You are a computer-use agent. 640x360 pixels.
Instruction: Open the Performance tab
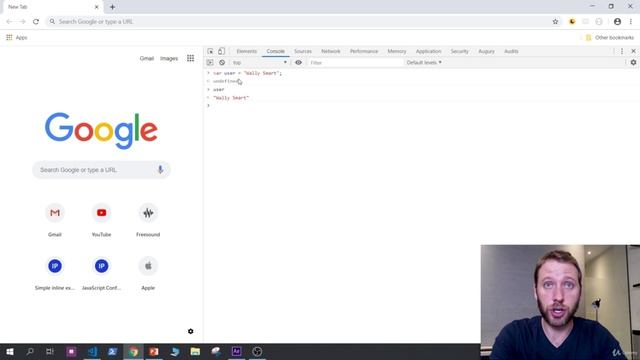tap(364, 51)
